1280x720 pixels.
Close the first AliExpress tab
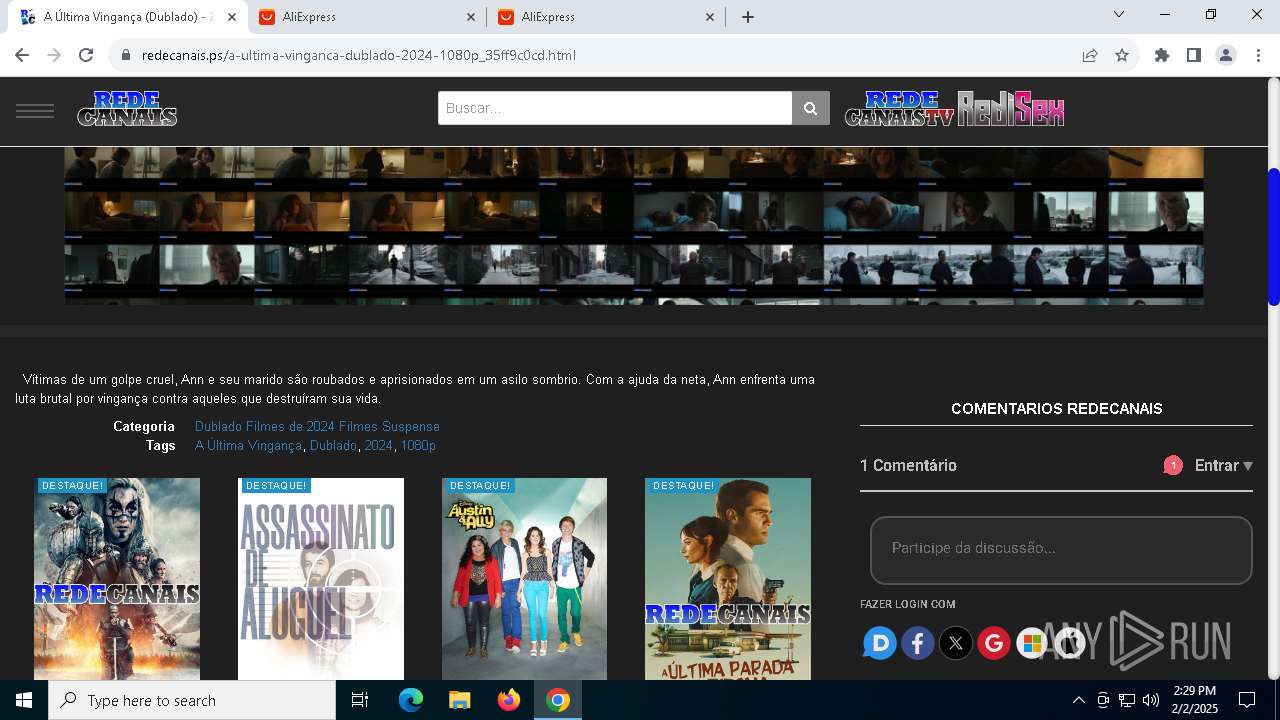472,17
